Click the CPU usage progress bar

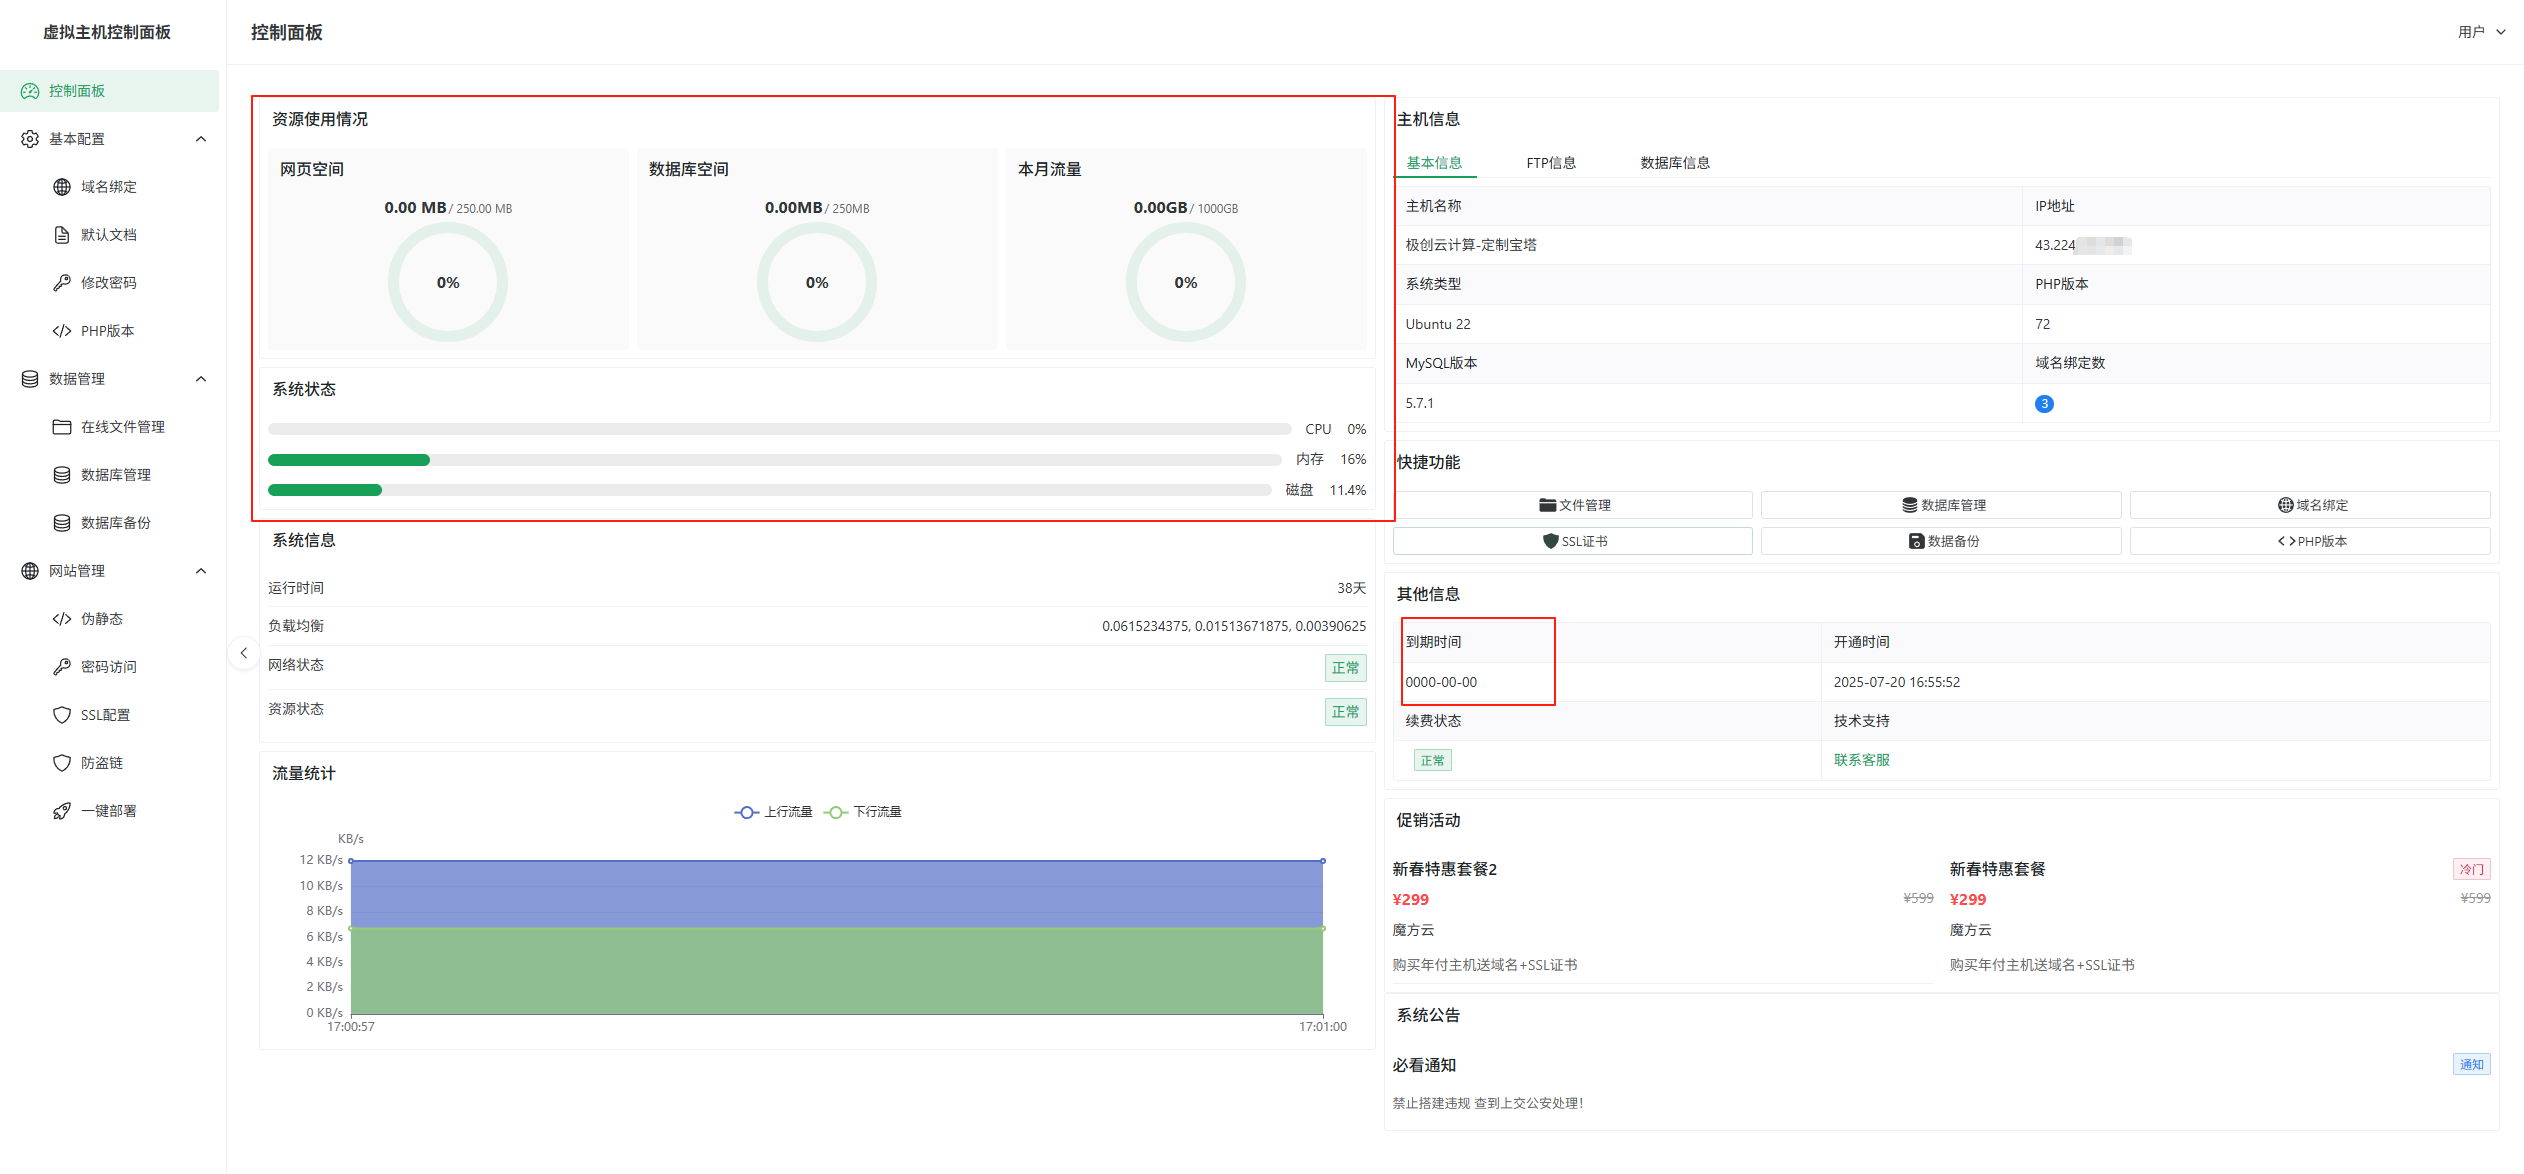779,429
